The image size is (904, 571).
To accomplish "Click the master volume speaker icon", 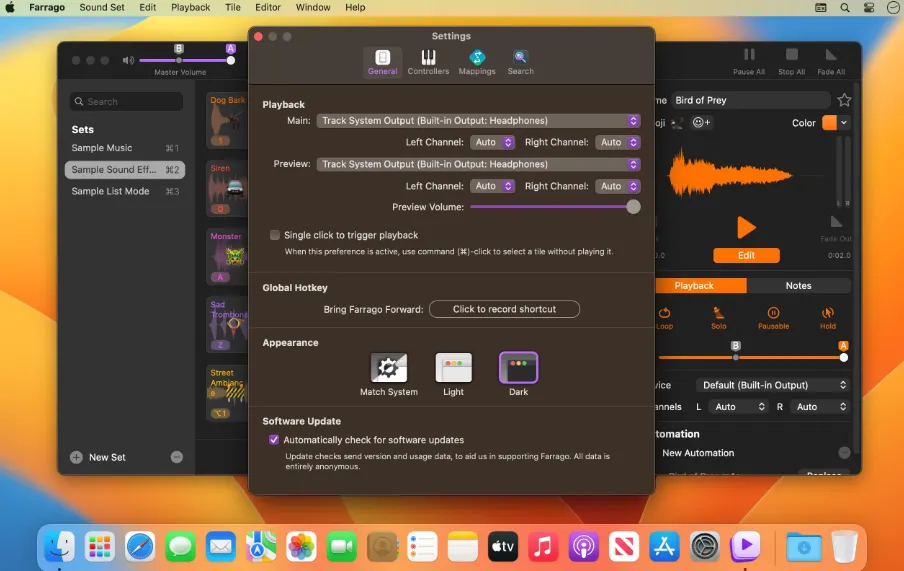I will click(128, 60).
